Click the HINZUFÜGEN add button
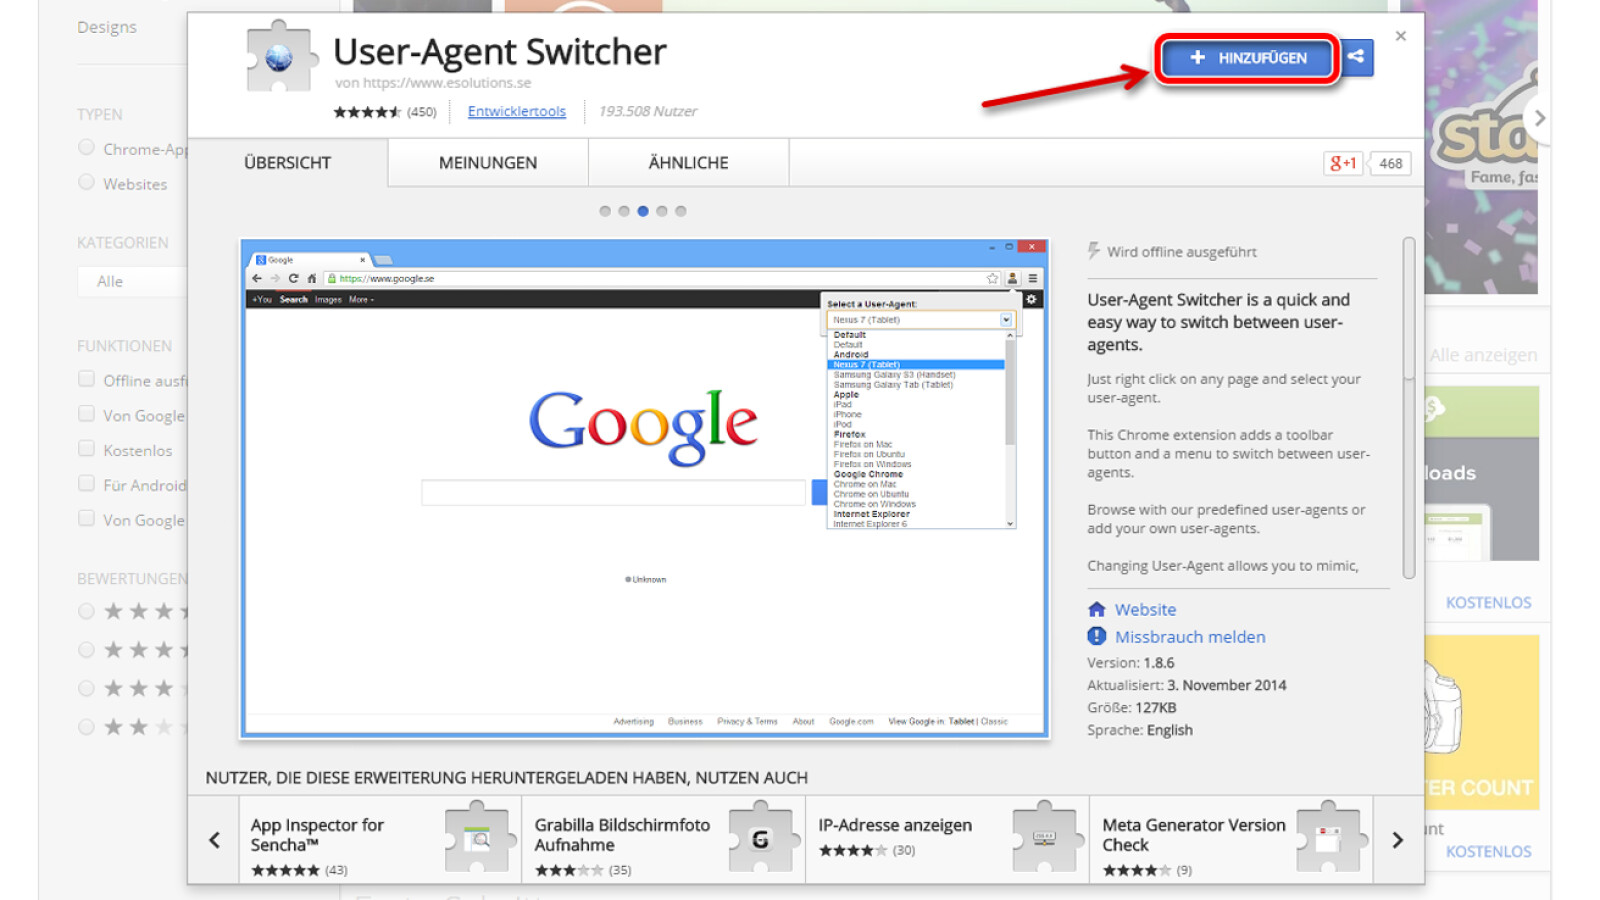Screen dimensions: 1600x900 1247,58
